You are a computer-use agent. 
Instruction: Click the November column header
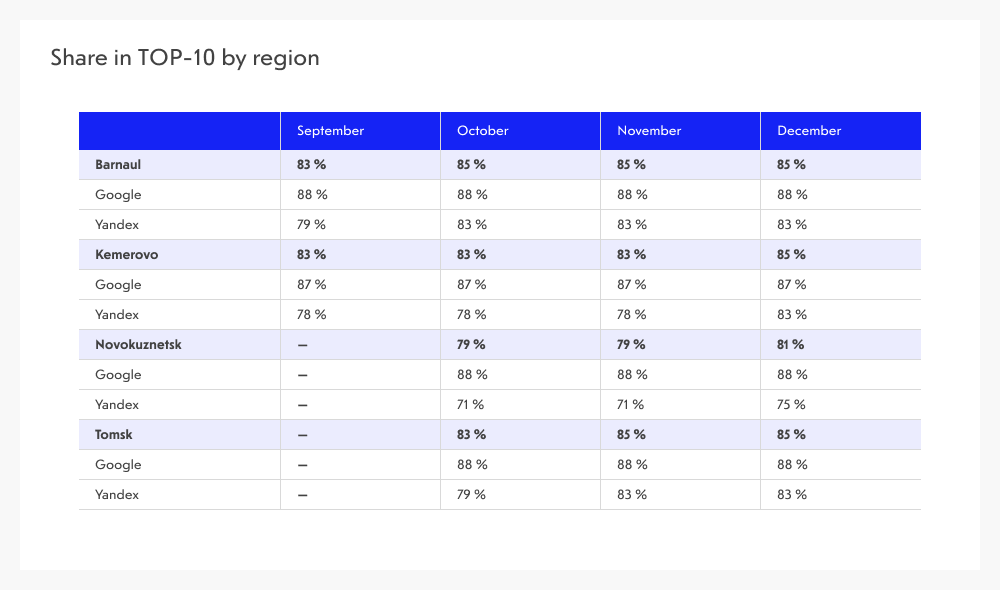click(649, 131)
